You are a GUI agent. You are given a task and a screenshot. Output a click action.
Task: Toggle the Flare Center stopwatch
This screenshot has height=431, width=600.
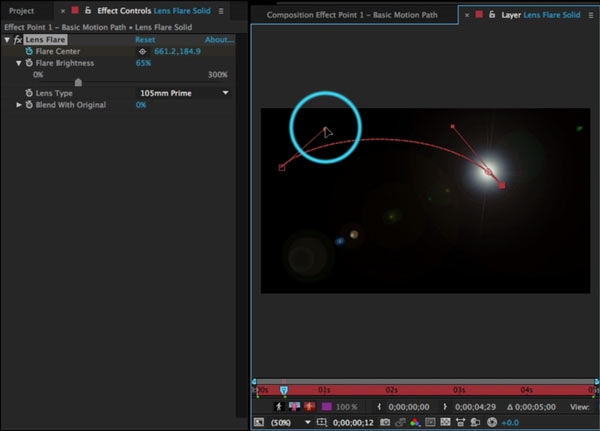click(29, 51)
